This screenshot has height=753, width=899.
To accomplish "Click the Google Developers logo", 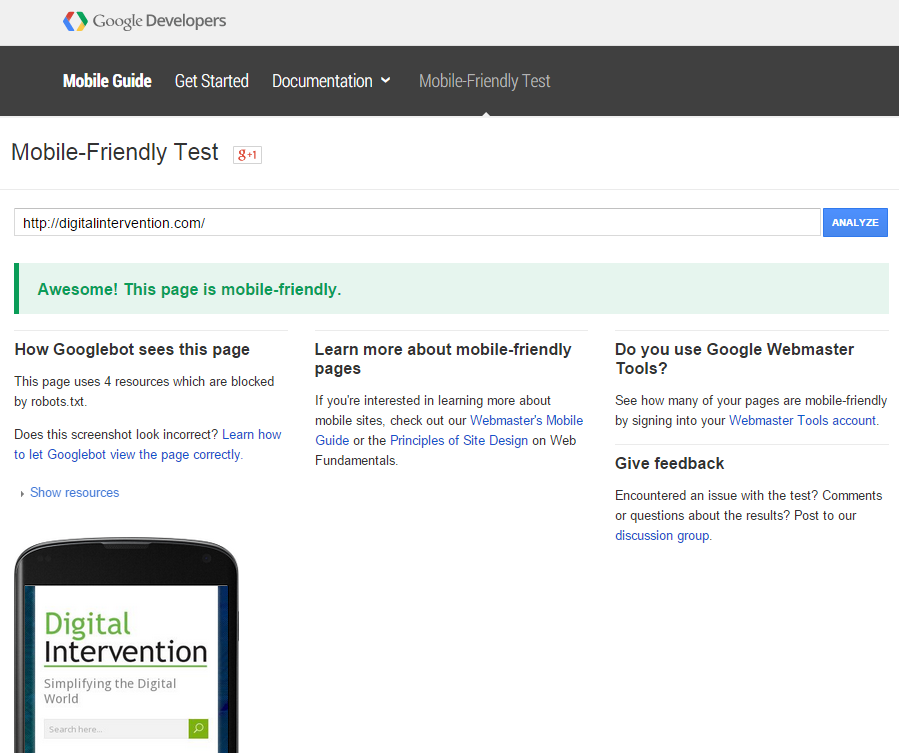I will point(144,21).
